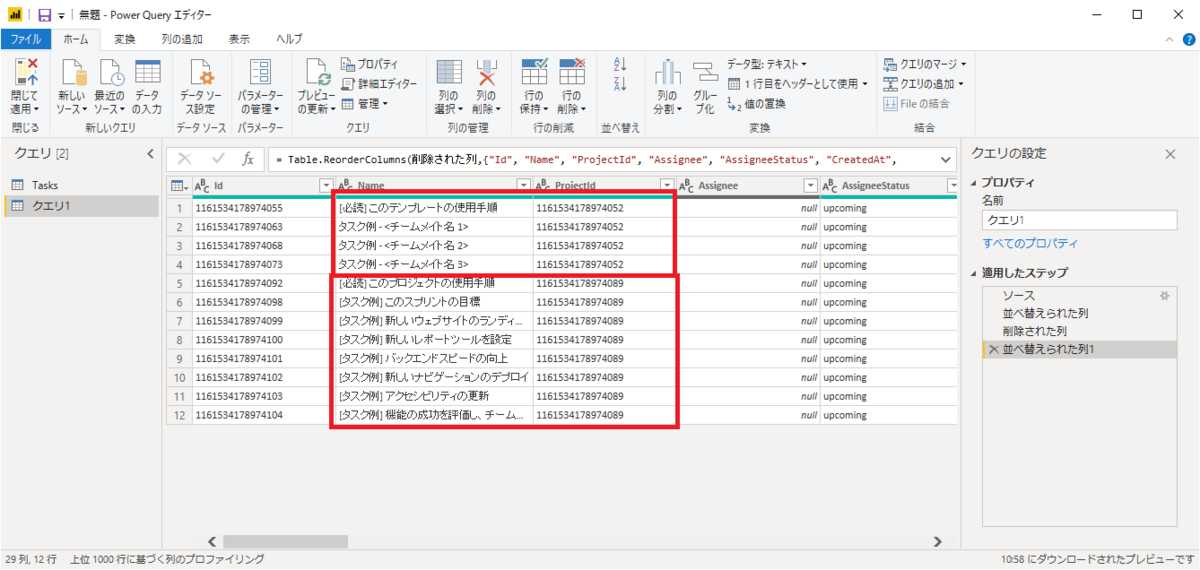Screen dimensions: 1200x570
Task: Click パラメーターの管理 (Manage Parameters) icon
Action: click(260, 72)
